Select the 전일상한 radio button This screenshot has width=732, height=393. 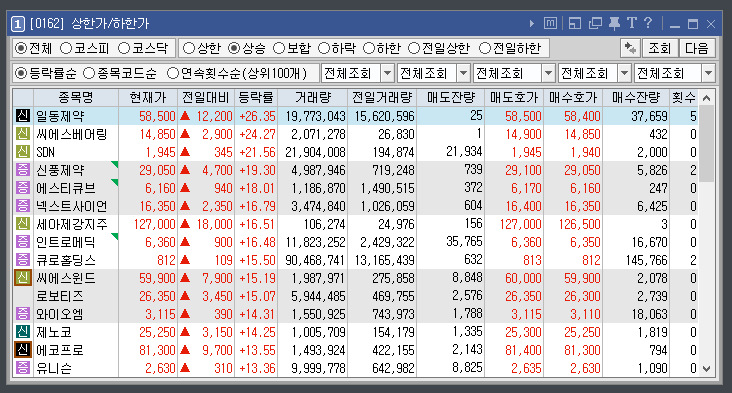[x=414, y=48]
